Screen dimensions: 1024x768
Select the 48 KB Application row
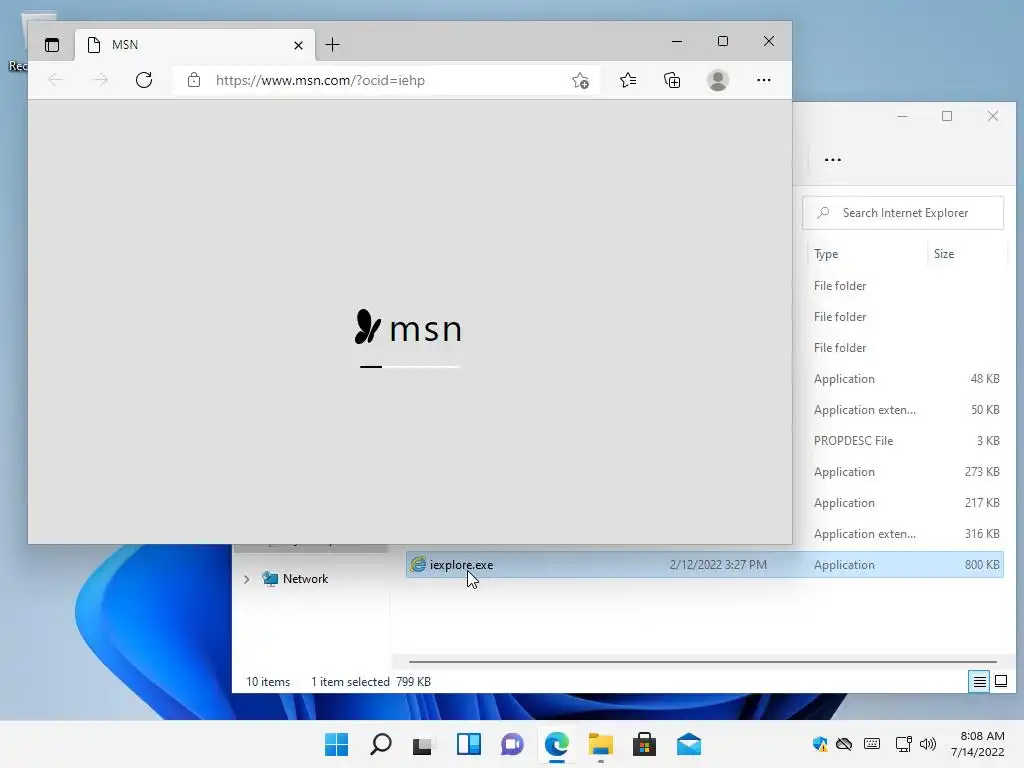point(905,379)
